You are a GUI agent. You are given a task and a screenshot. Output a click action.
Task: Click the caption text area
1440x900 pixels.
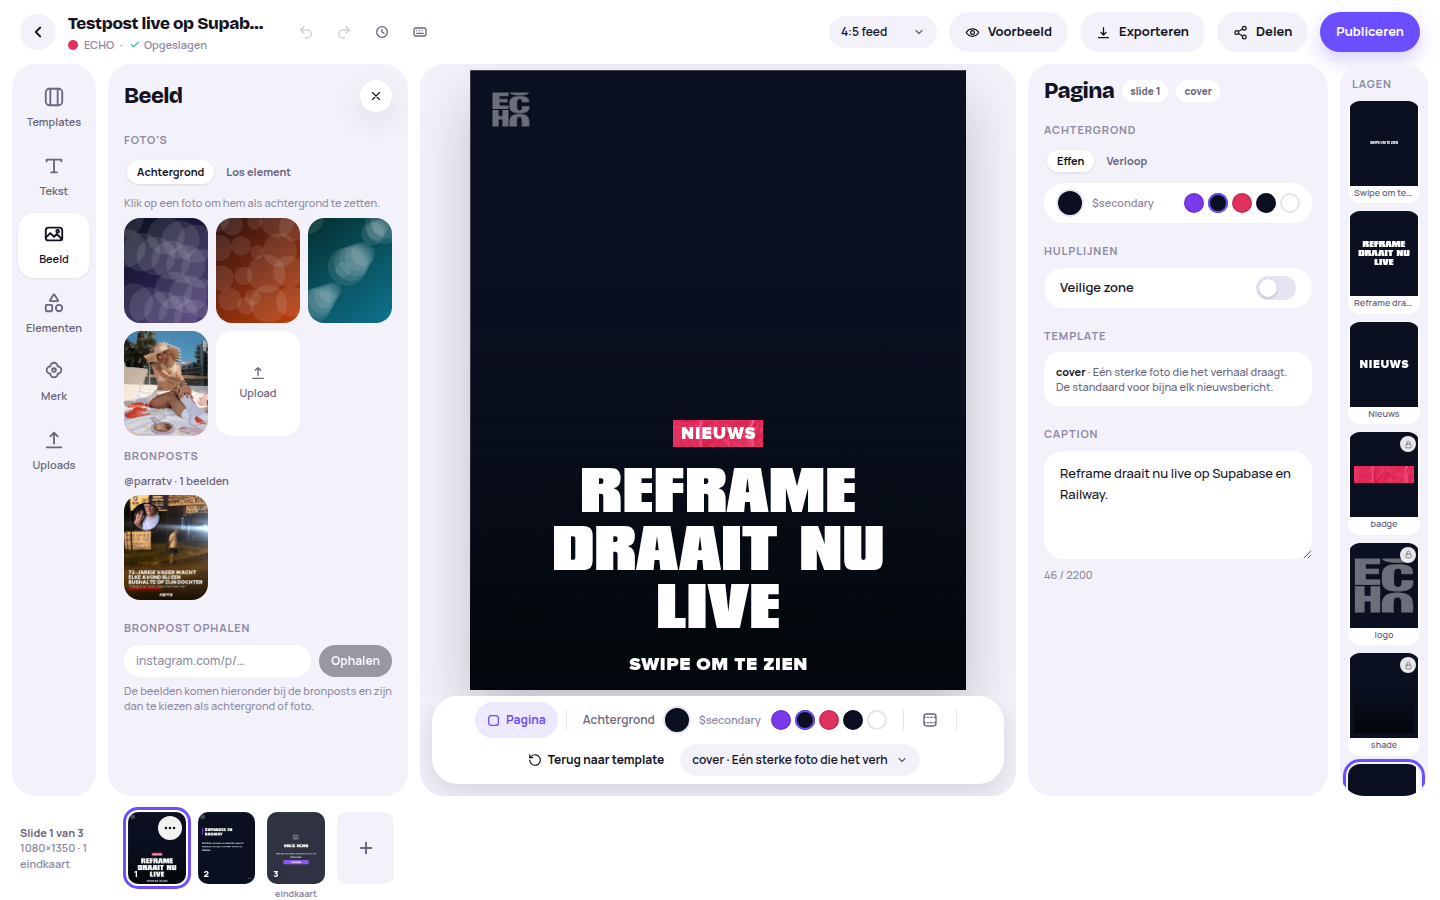(1178, 505)
